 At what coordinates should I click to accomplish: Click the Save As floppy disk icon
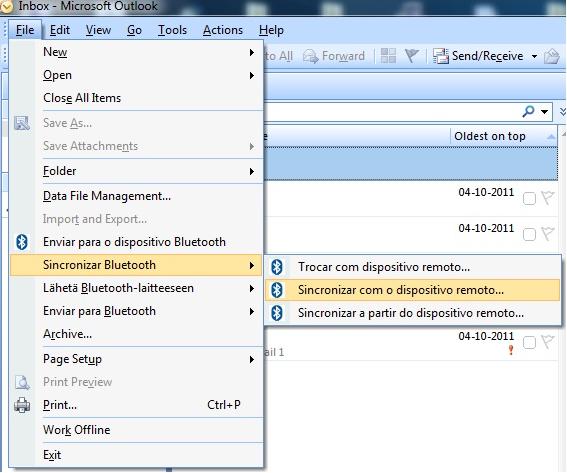[22, 123]
